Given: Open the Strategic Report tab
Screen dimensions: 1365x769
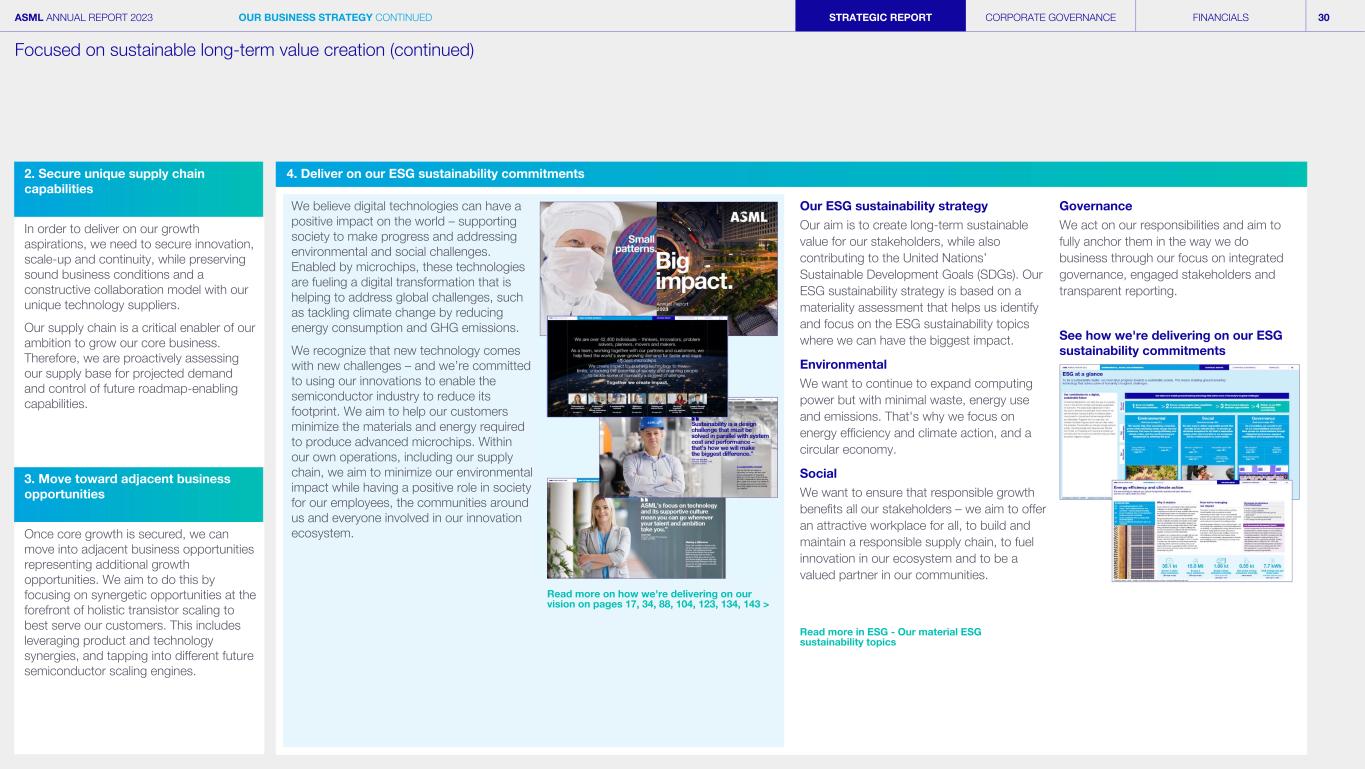Looking at the screenshot, I should click(881, 17).
